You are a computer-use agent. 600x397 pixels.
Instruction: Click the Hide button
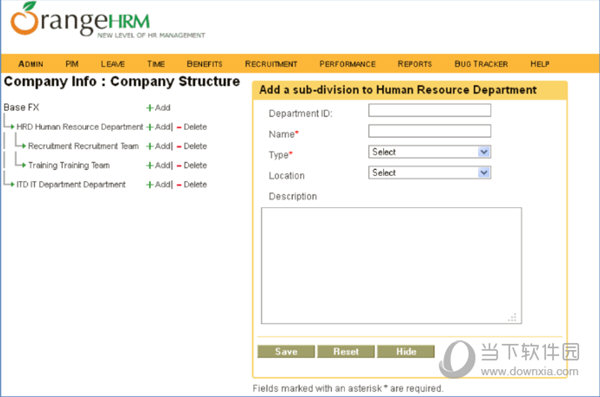tap(406, 351)
